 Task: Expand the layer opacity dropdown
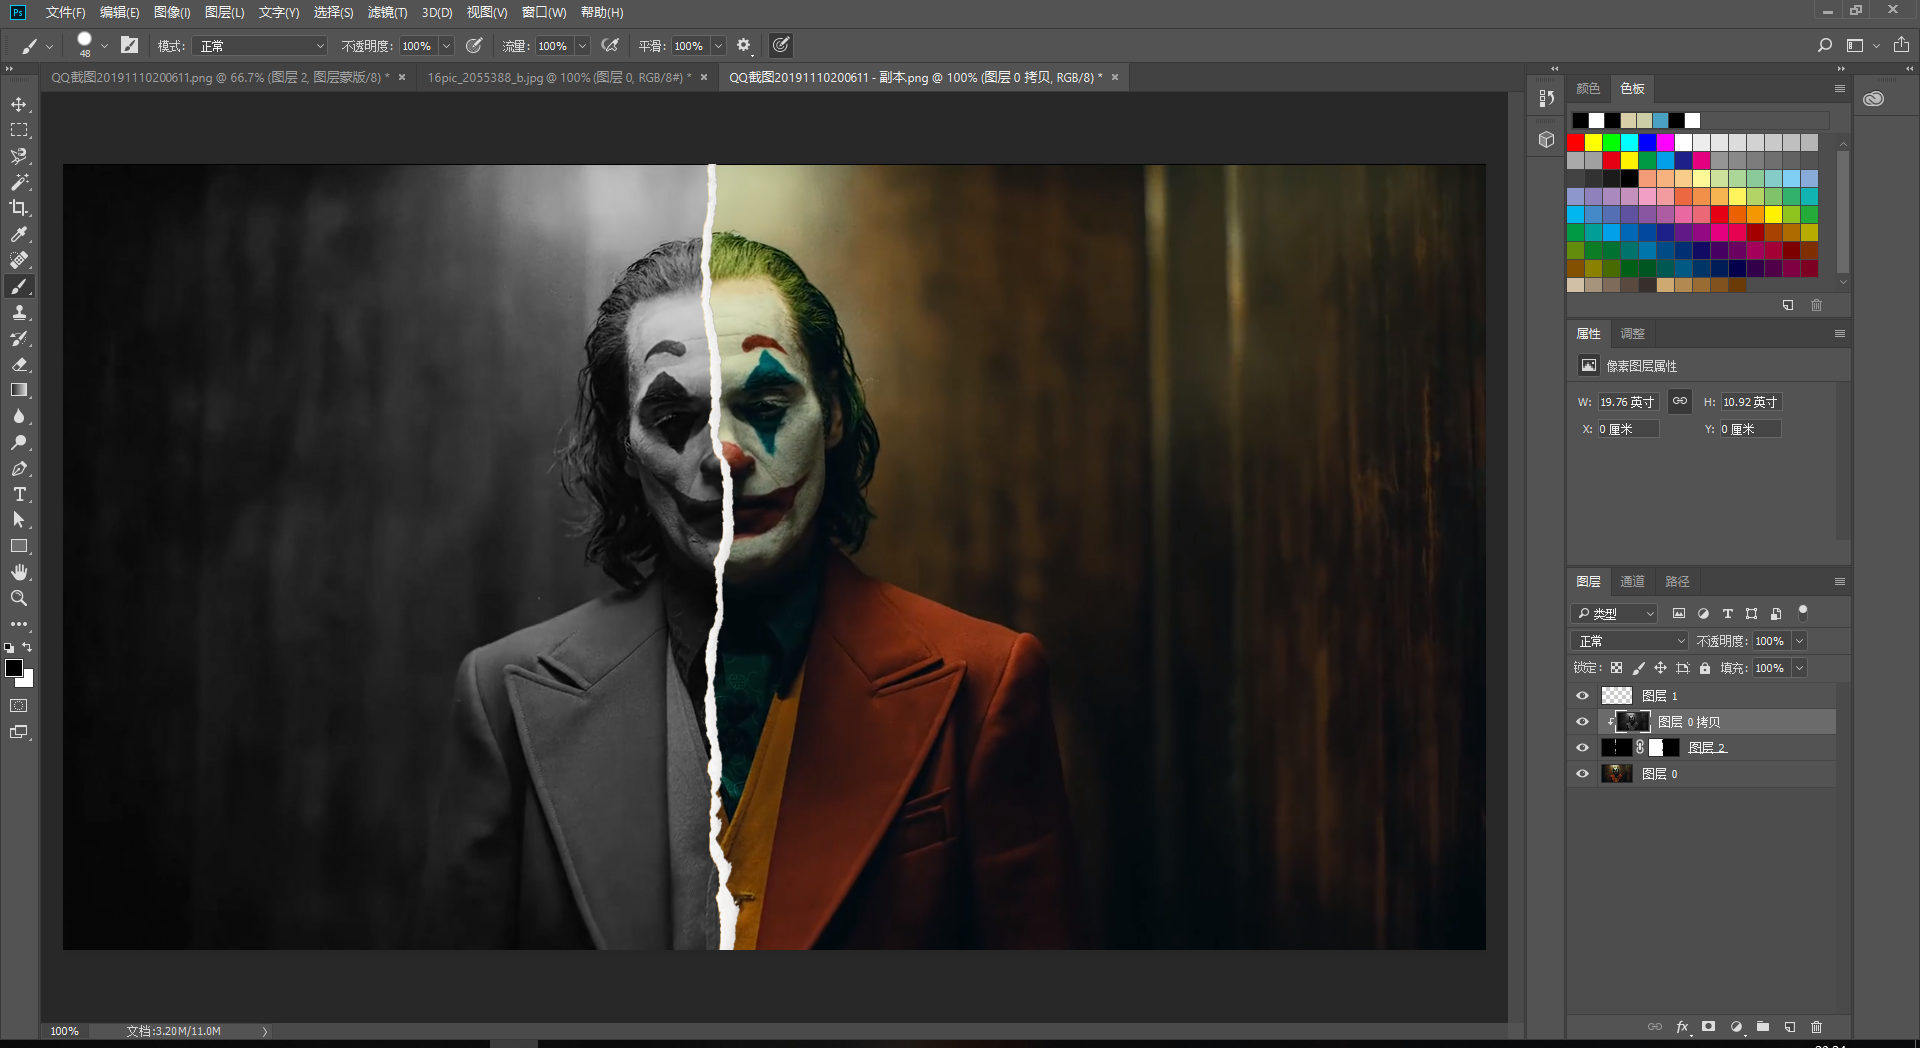[x=1800, y=641]
